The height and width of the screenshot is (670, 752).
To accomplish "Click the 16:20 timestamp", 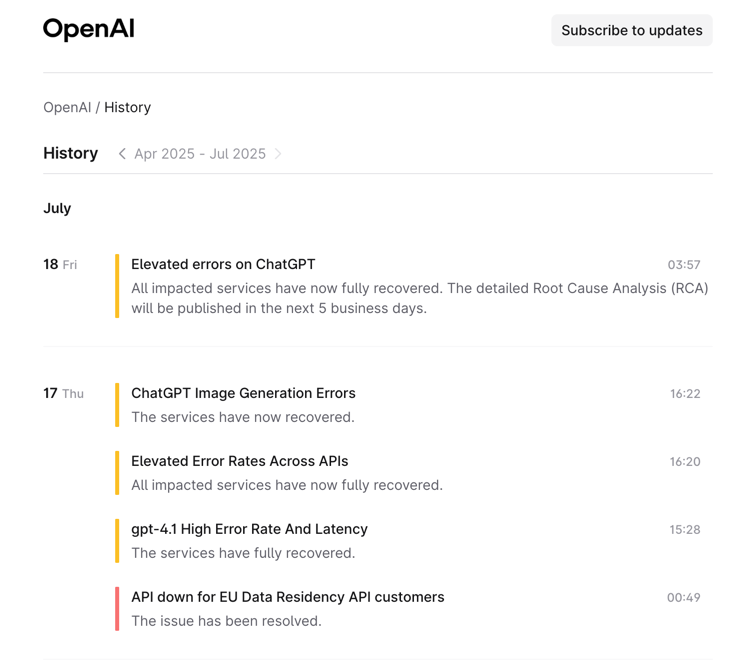I will click(x=685, y=462).
